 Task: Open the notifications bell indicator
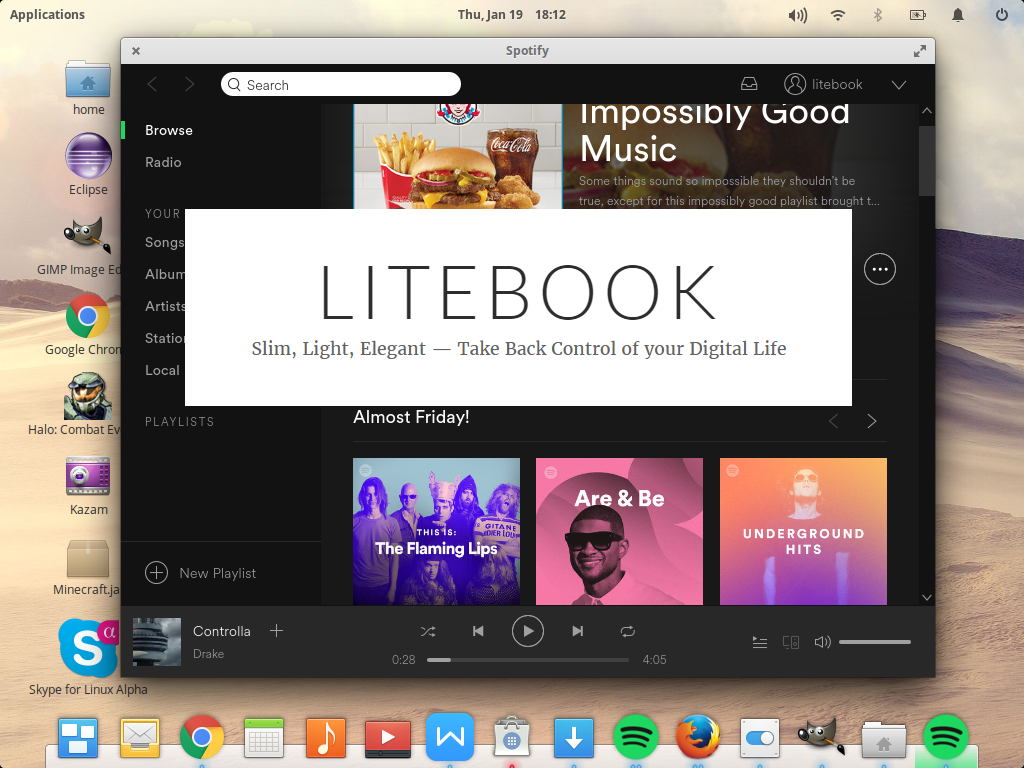(958, 15)
